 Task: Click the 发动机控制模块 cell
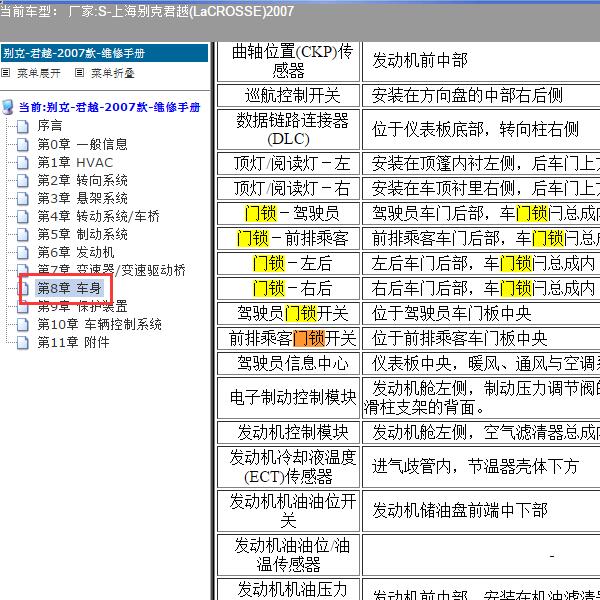289,432
